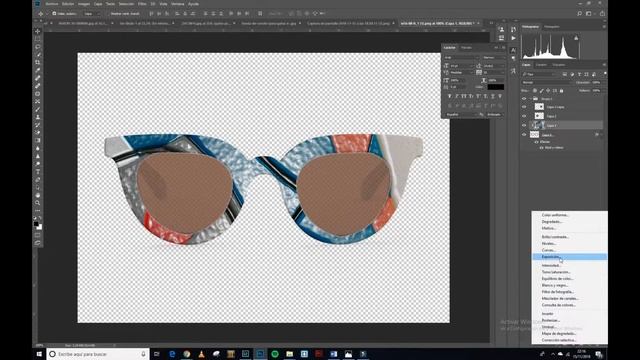
Task: Click the pixel layer filter icon
Action: pyautogui.click(x=564, y=74)
